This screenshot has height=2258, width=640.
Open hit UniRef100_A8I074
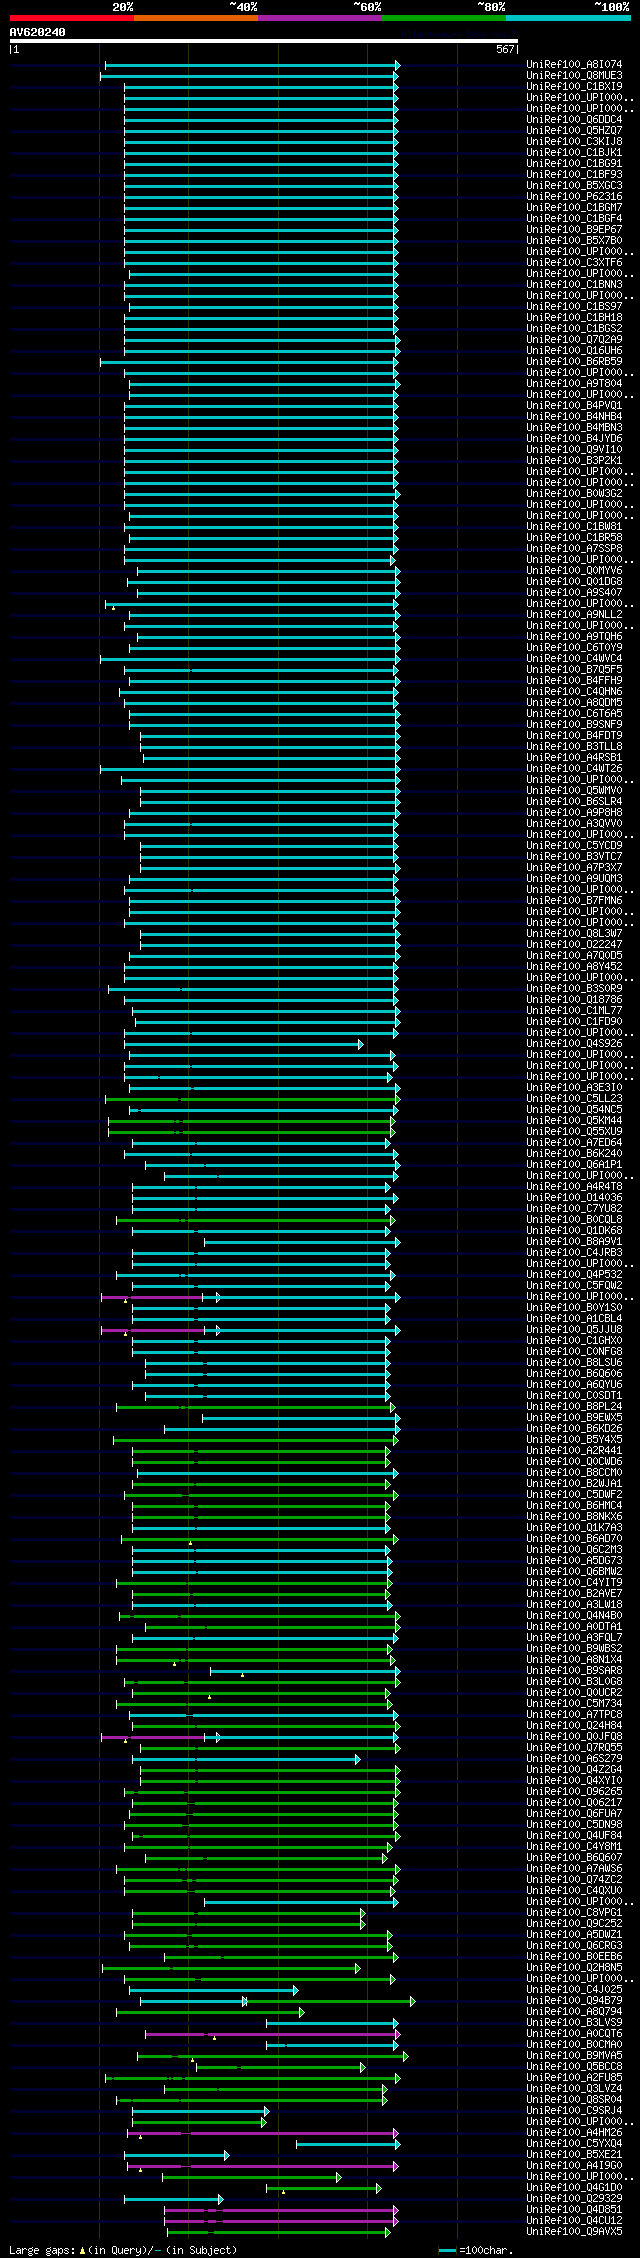574,64
